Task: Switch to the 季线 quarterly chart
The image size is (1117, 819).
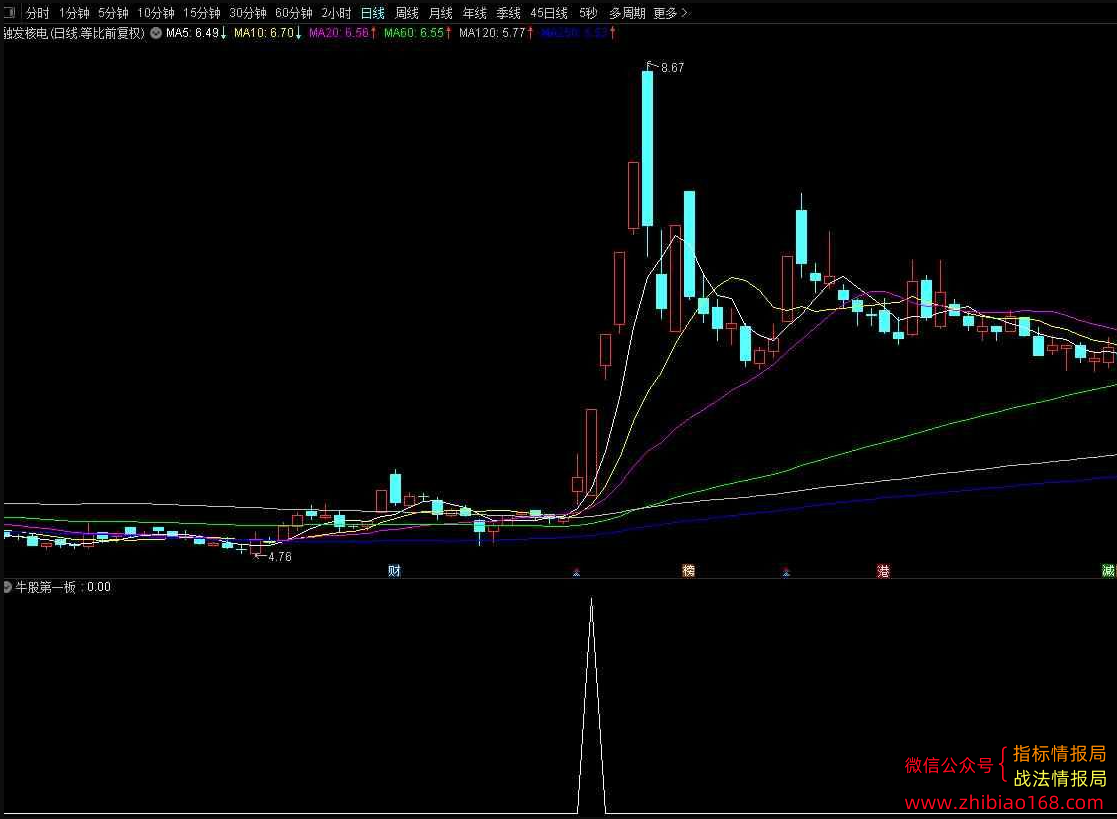Action: [x=509, y=13]
